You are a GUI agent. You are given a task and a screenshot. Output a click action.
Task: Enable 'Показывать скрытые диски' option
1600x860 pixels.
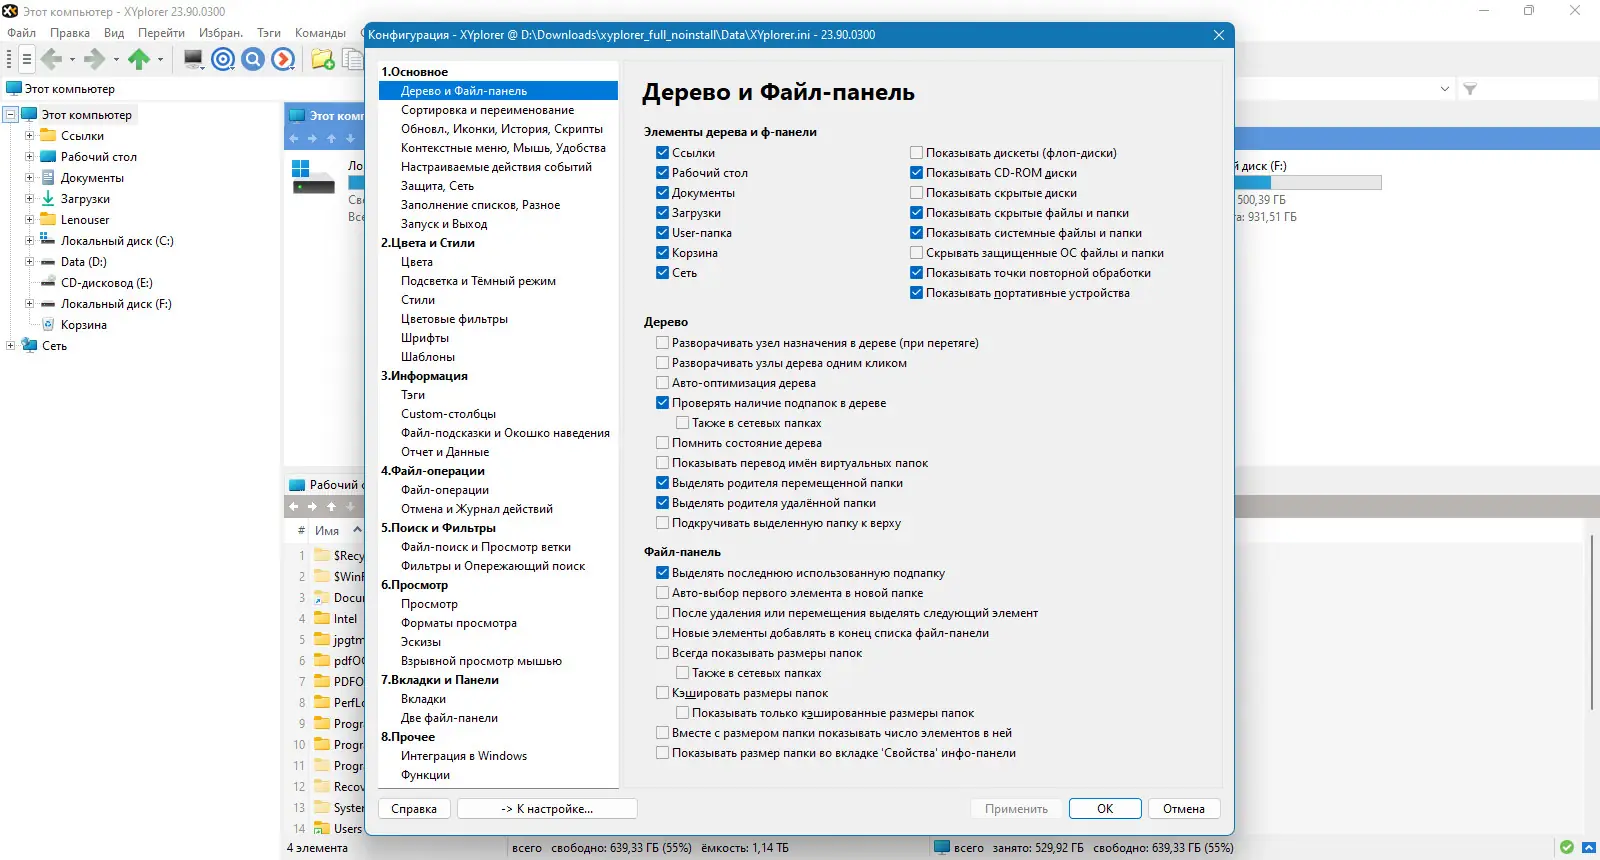click(x=916, y=193)
